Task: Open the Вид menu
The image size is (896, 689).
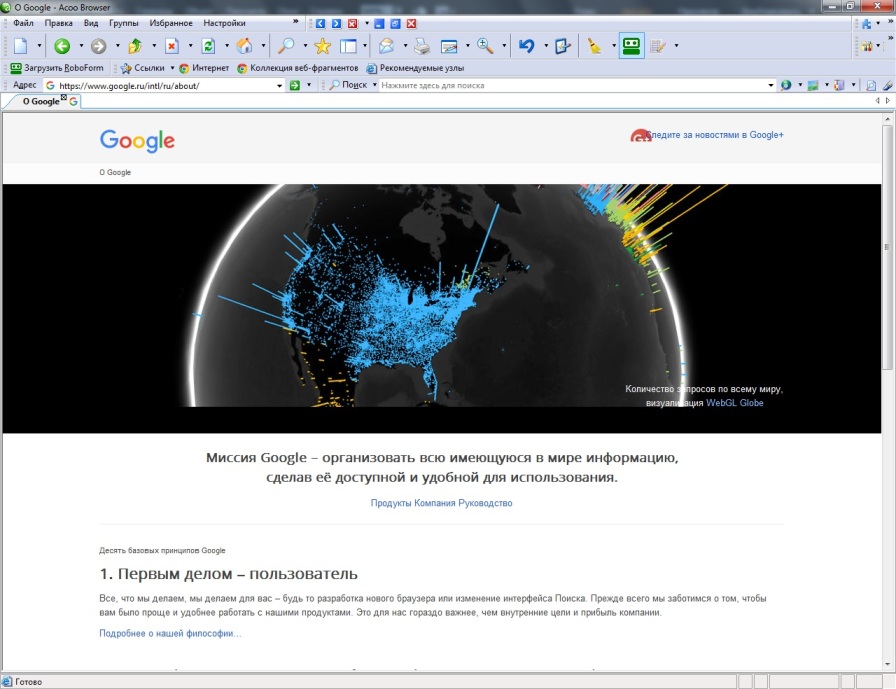Action: tap(91, 23)
